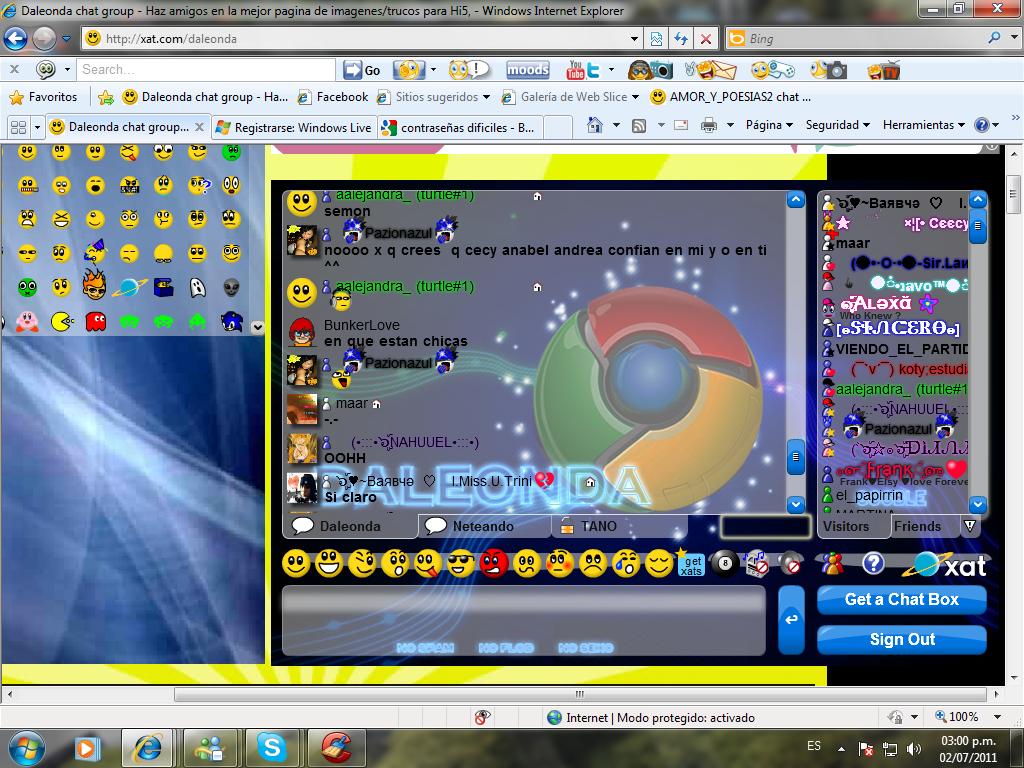Image resolution: width=1024 pixels, height=768 pixels.
Task: Select the Sonic emoticon in the smiley panel
Action: (231, 321)
